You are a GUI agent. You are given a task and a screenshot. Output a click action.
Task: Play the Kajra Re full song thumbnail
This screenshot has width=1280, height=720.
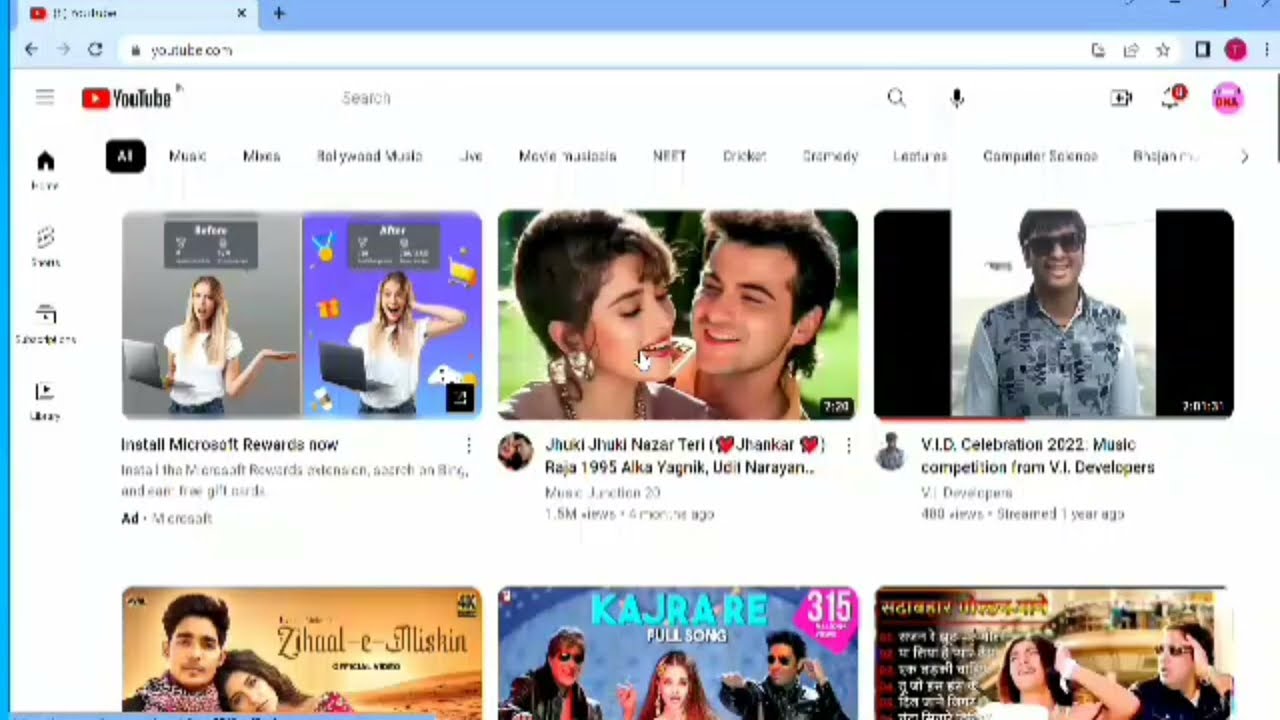pyautogui.click(x=677, y=653)
